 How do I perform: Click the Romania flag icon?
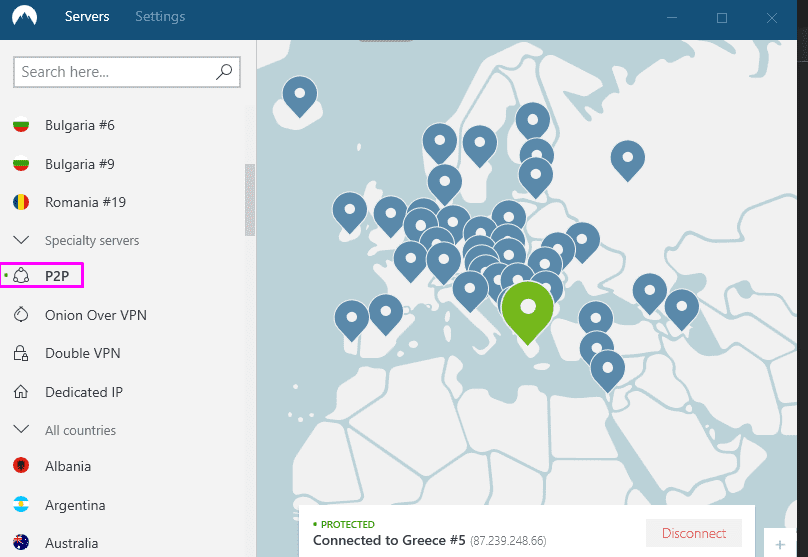click(x=21, y=202)
